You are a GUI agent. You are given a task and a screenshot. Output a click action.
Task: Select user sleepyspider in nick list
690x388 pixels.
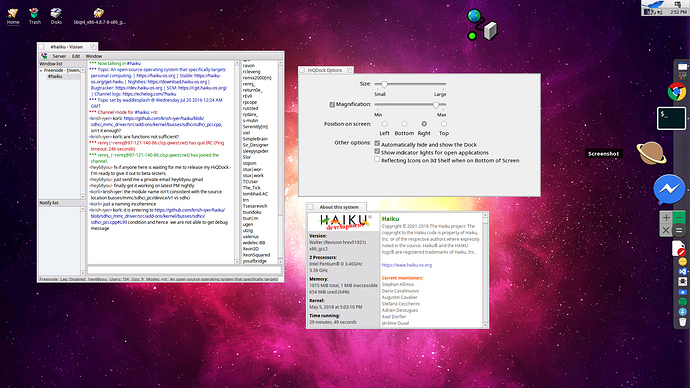click(255, 151)
